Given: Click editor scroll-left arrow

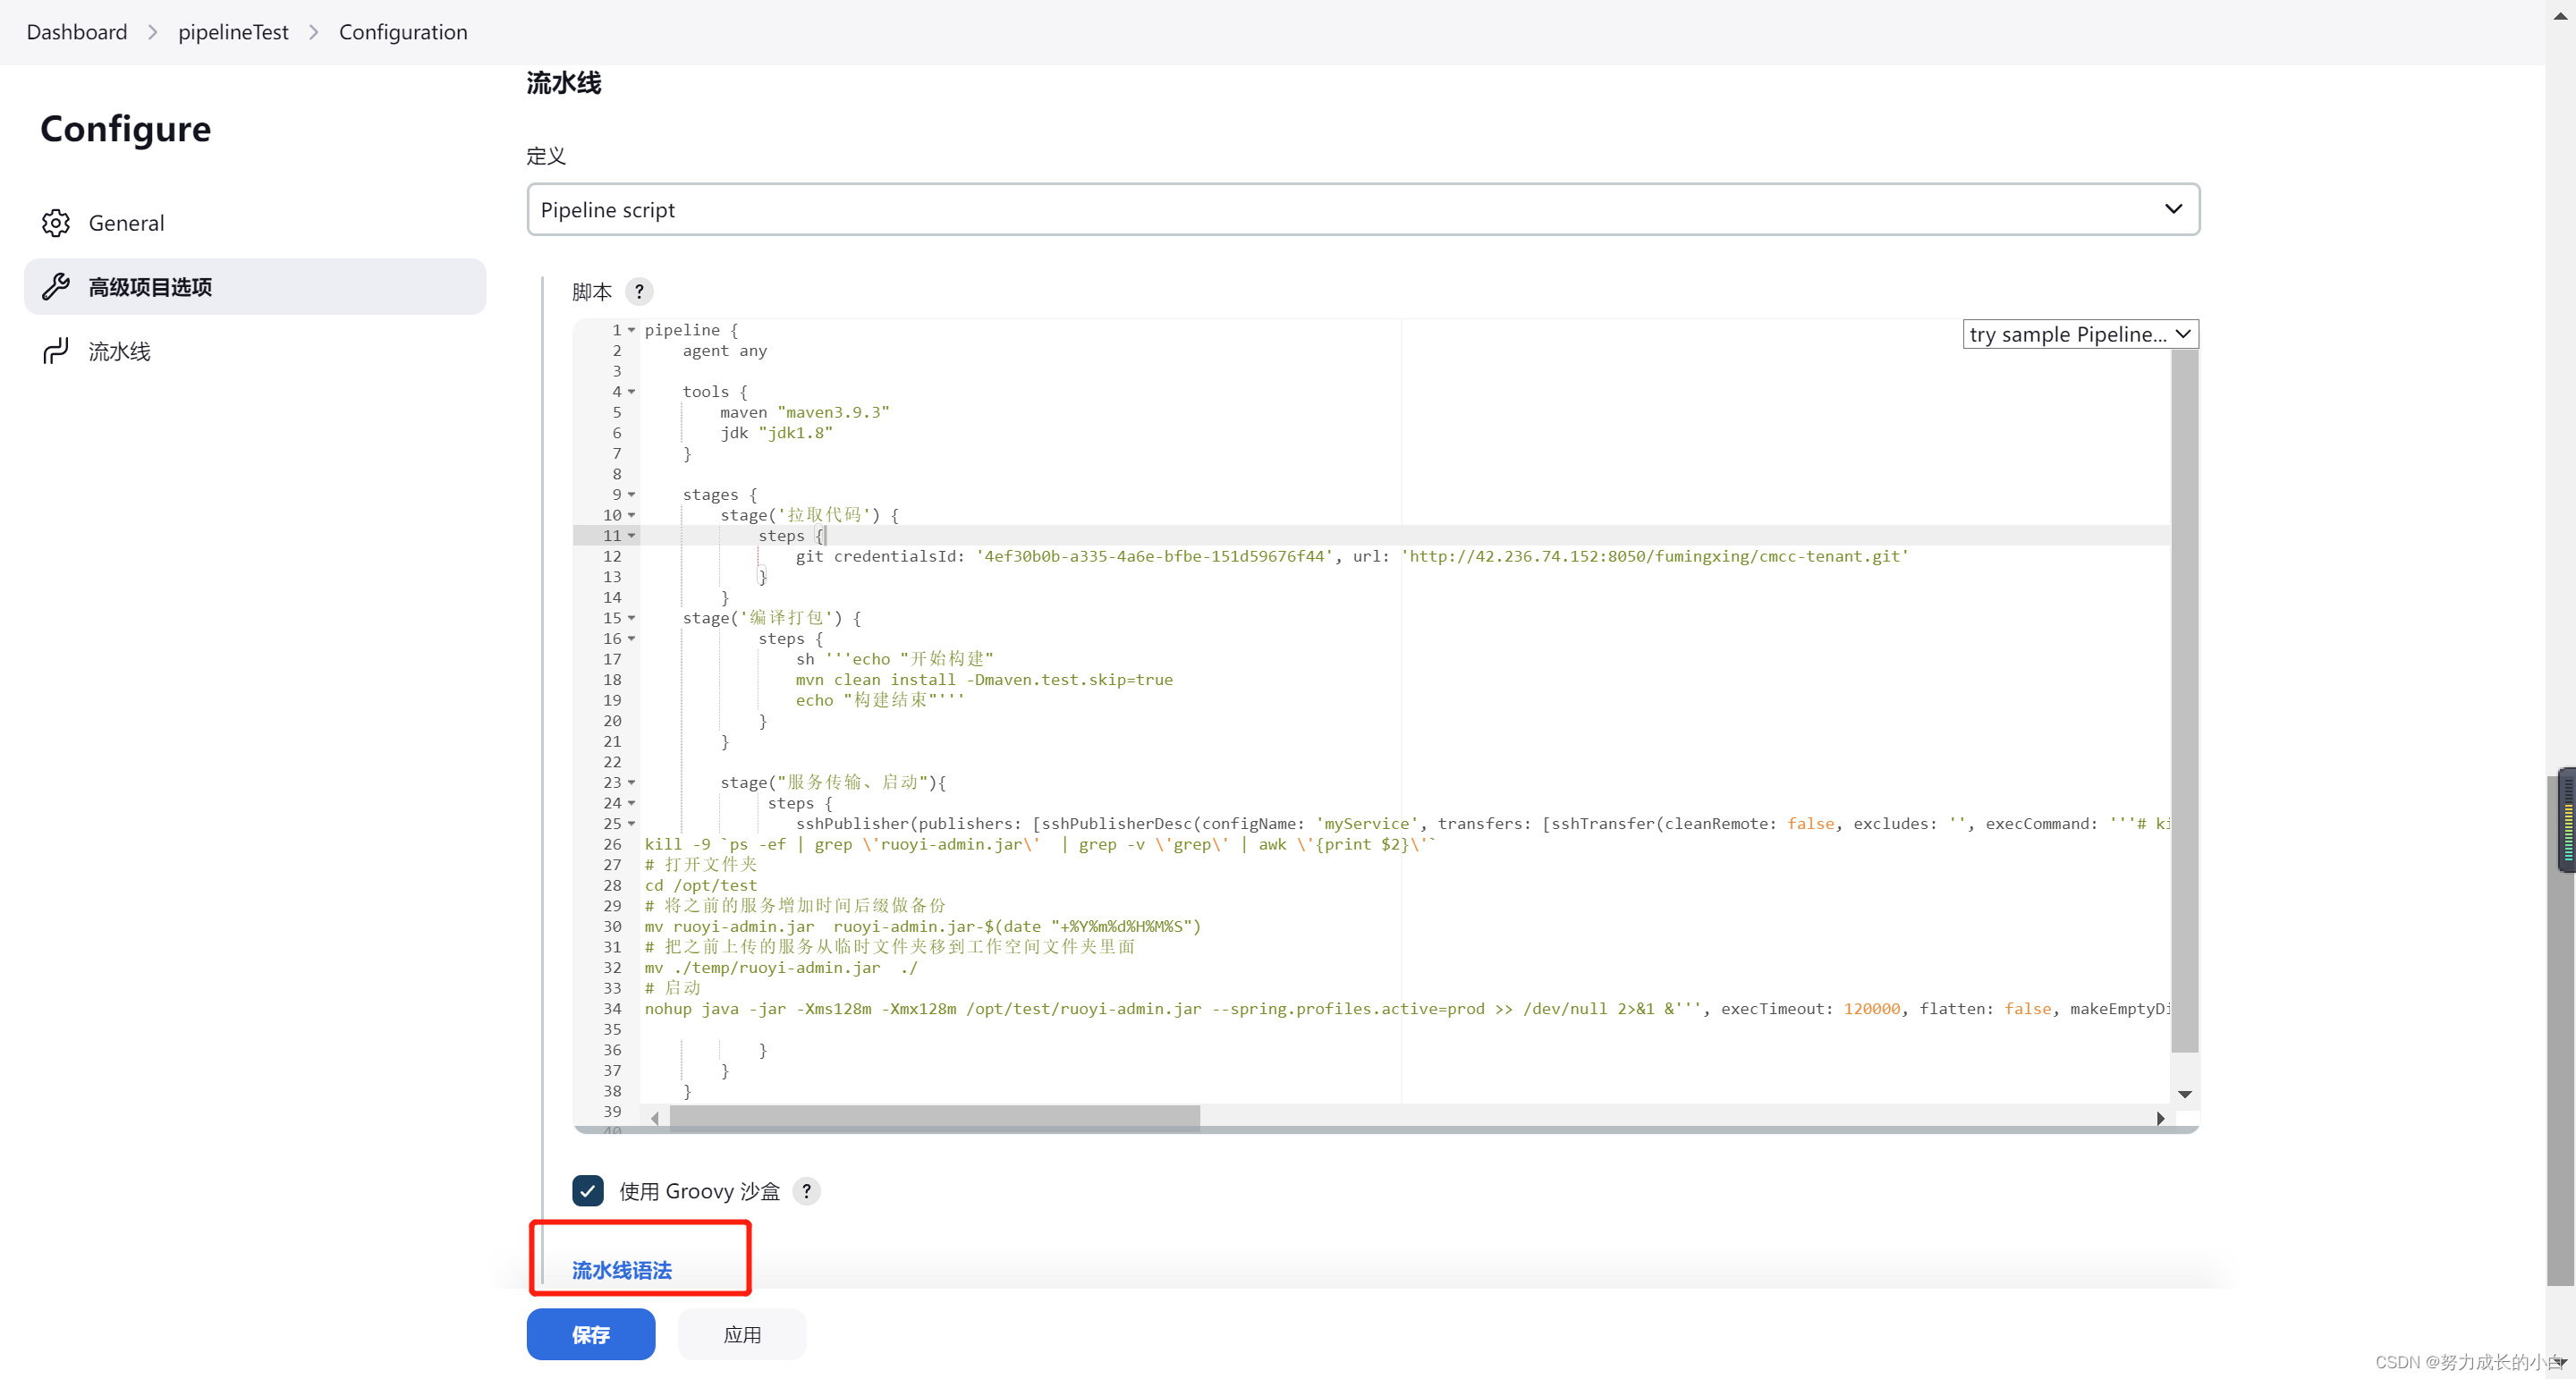Looking at the screenshot, I should (655, 1118).
